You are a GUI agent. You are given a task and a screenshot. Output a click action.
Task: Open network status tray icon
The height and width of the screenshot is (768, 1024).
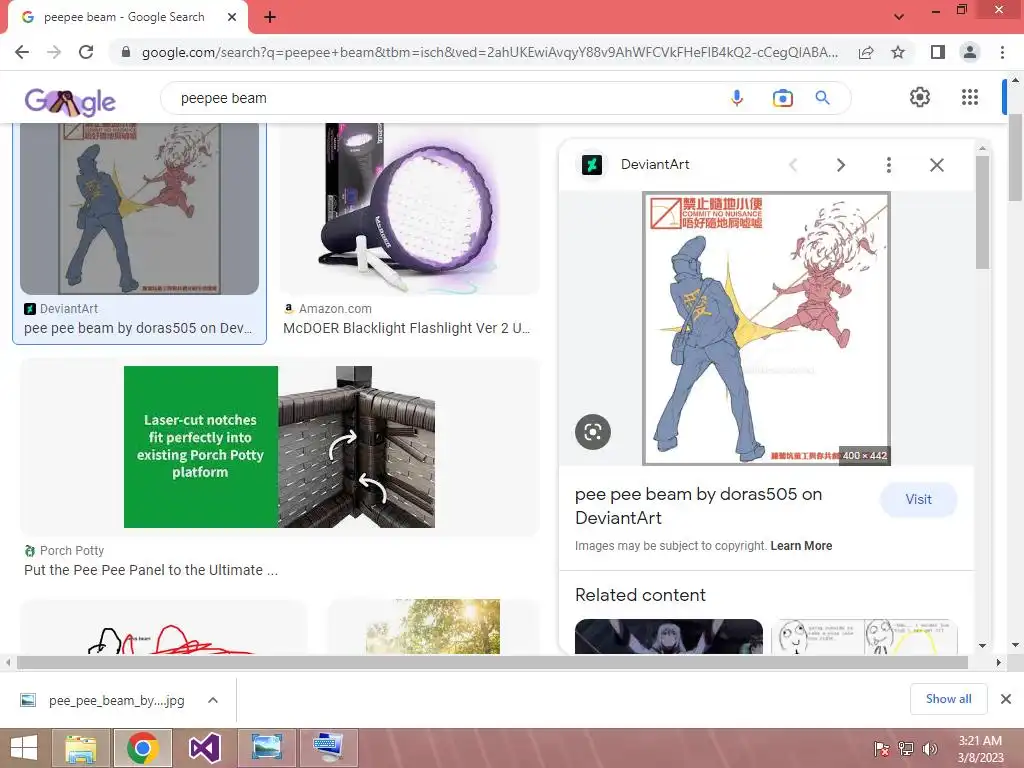(906, 749)
